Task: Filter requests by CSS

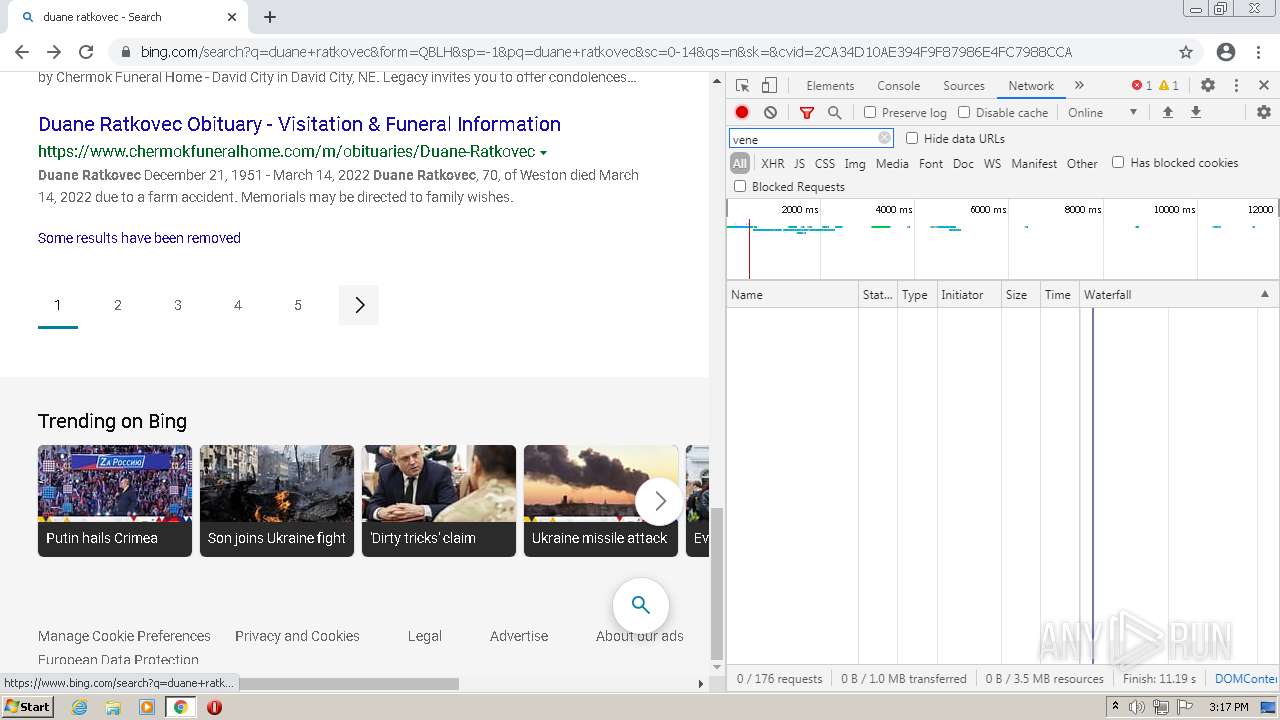Action: pos(824,163)
